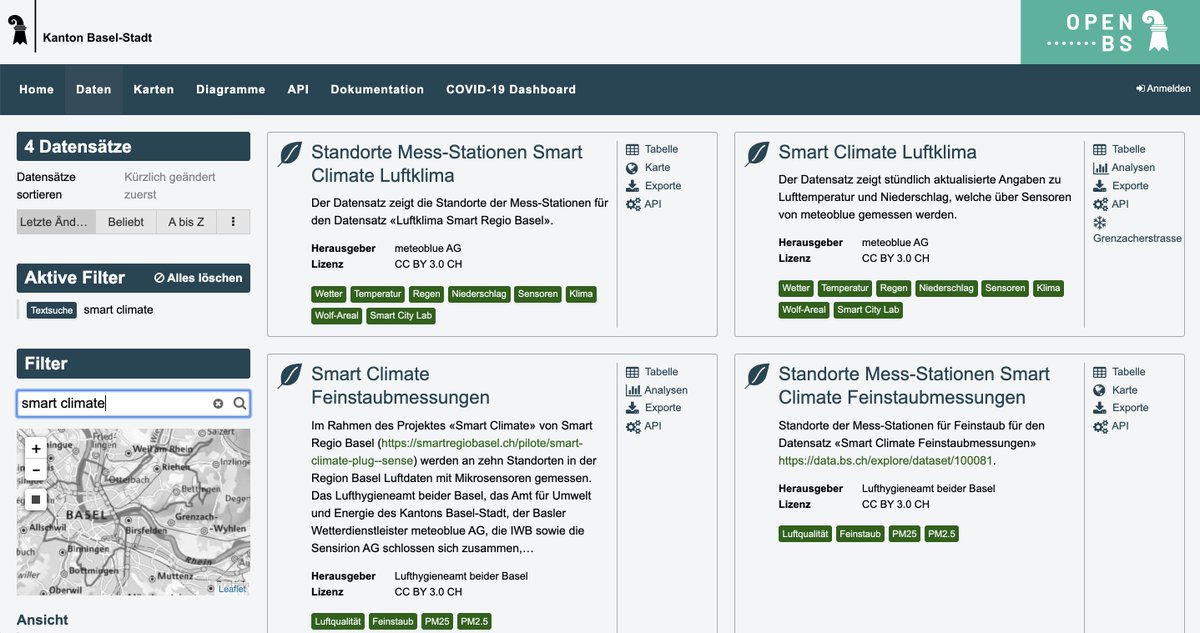
Task: Open Analysen for Smart Climate Luftklima
Action: (1124, 167)
